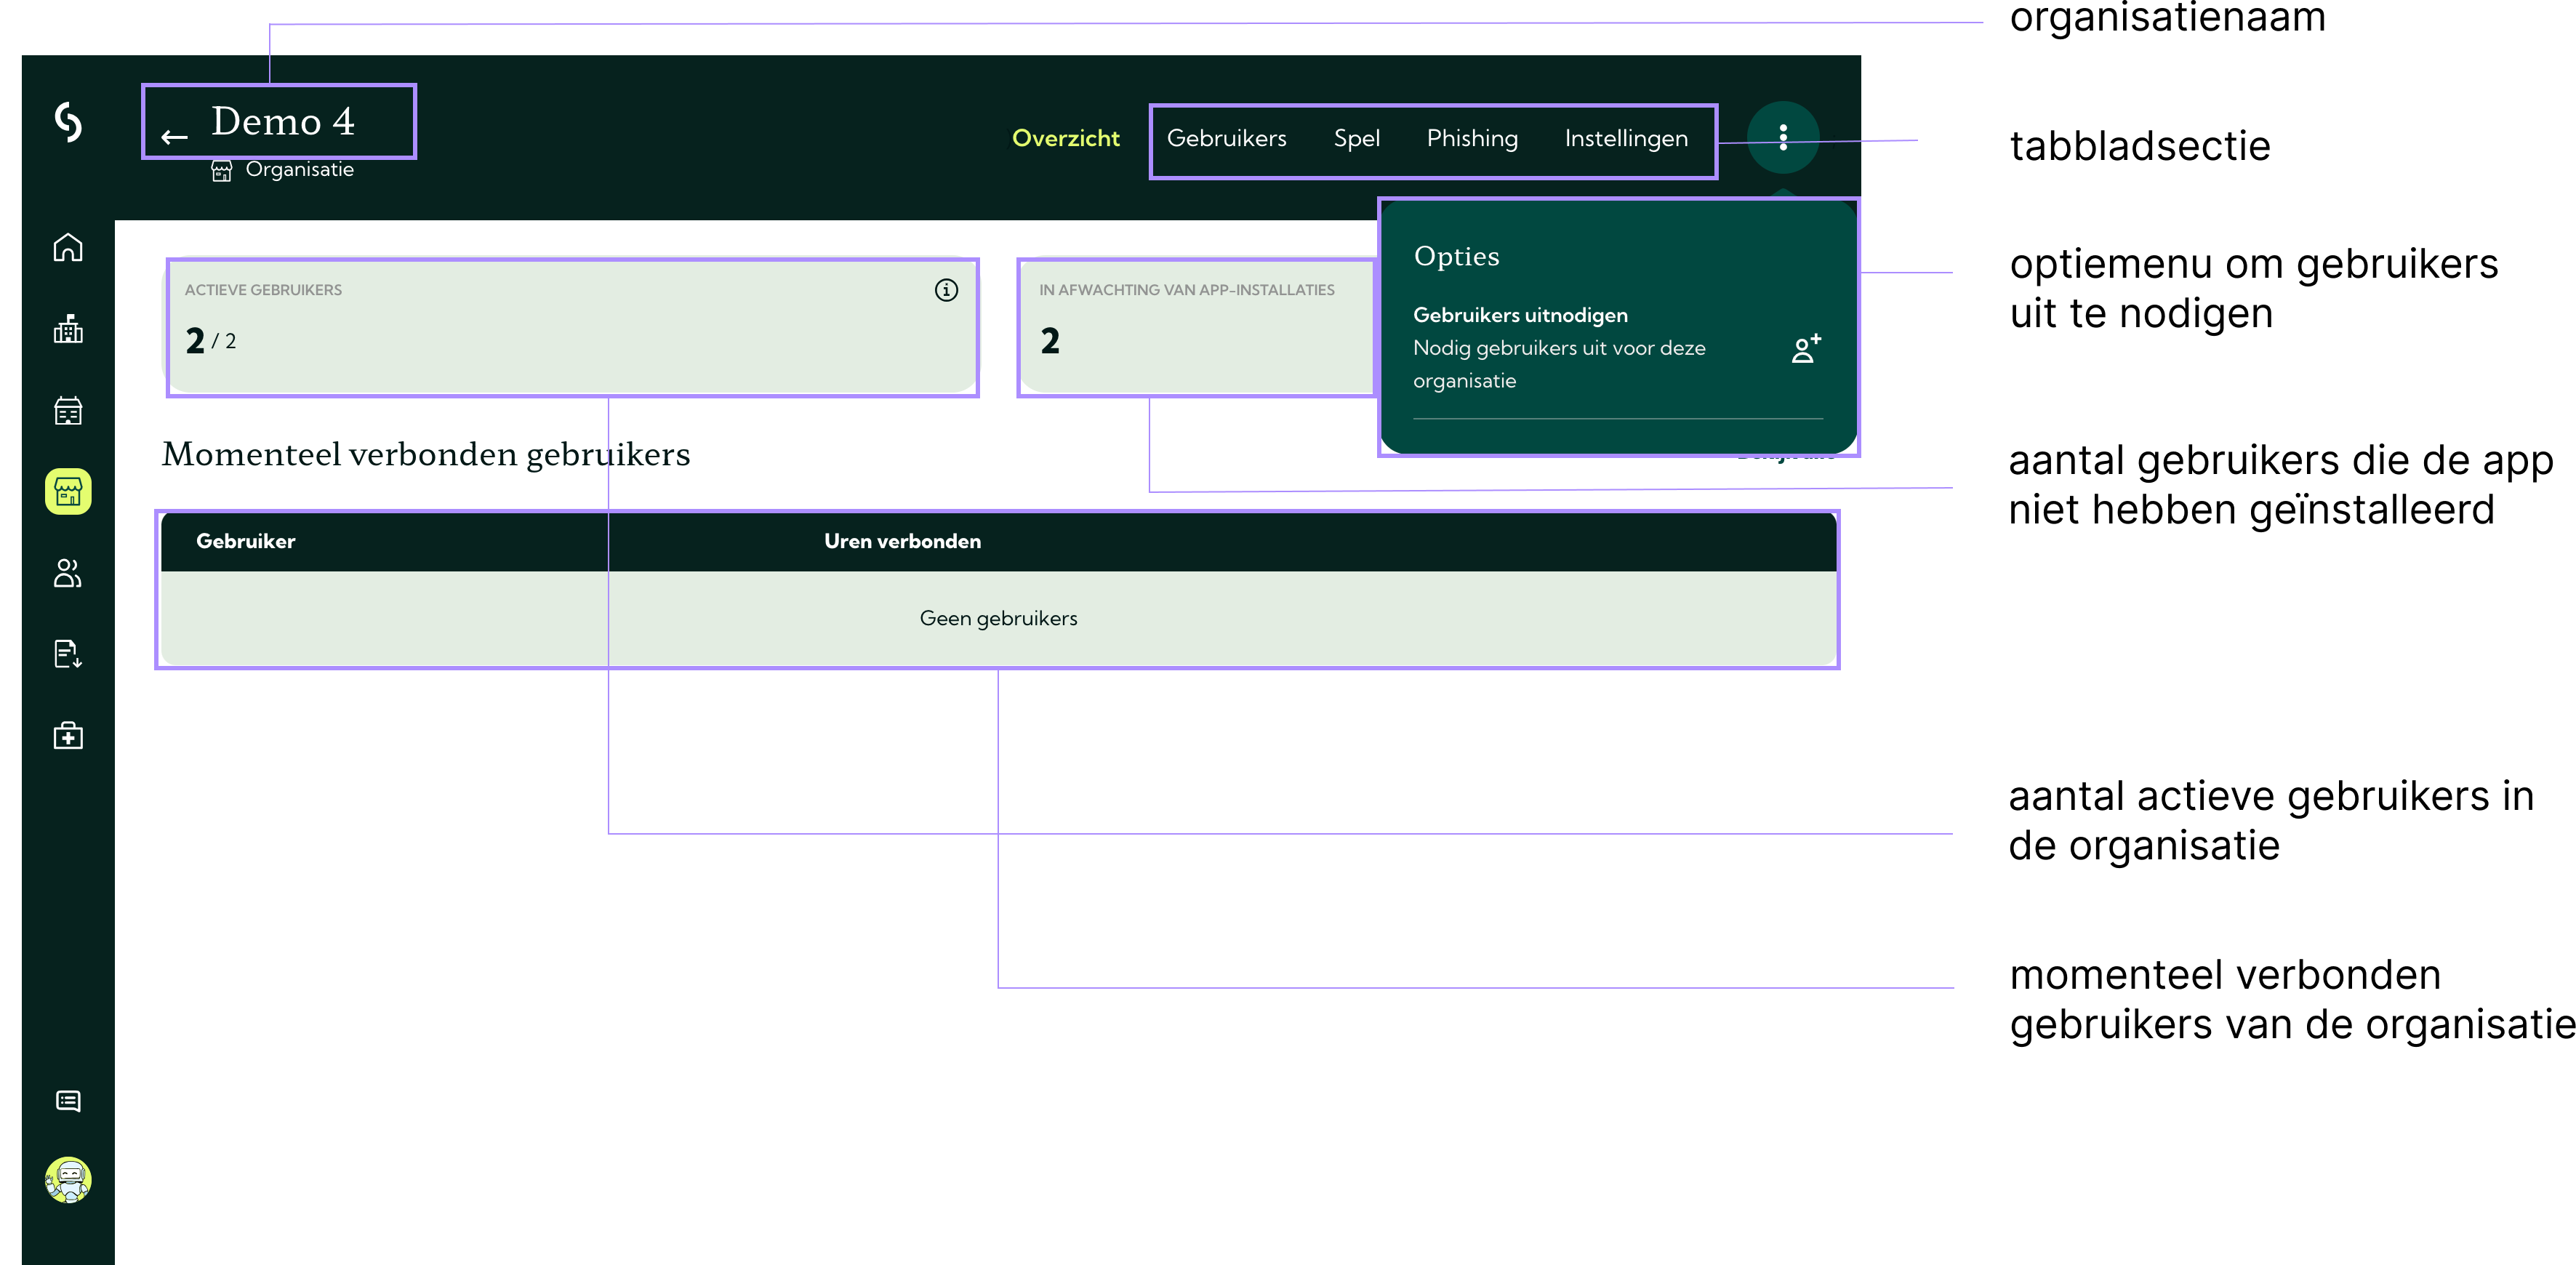The height and width of the screenshot is (1265, 2576).
Task: Open the office building icon in sidebar
Action: click(x=68, y=329)
